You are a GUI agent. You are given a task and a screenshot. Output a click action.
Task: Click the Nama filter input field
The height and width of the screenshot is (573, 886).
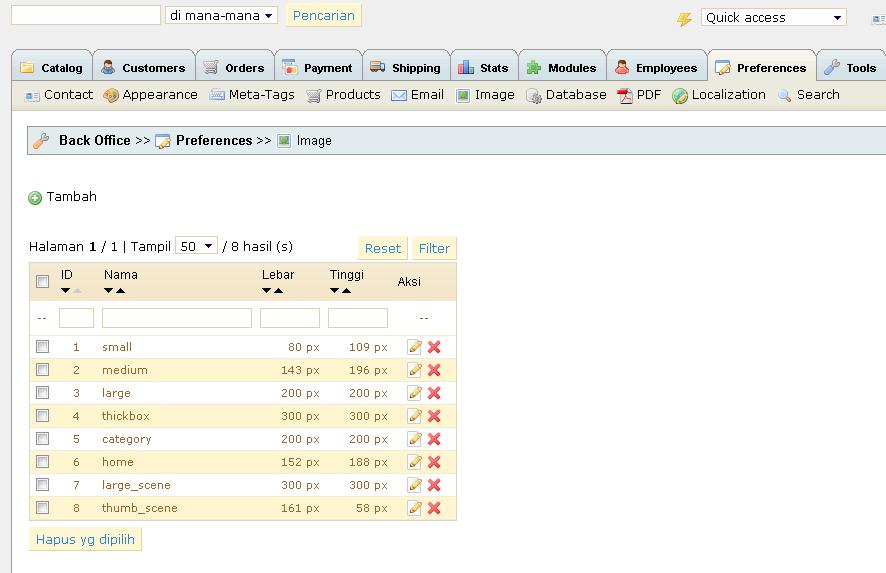tap(177, 318)
